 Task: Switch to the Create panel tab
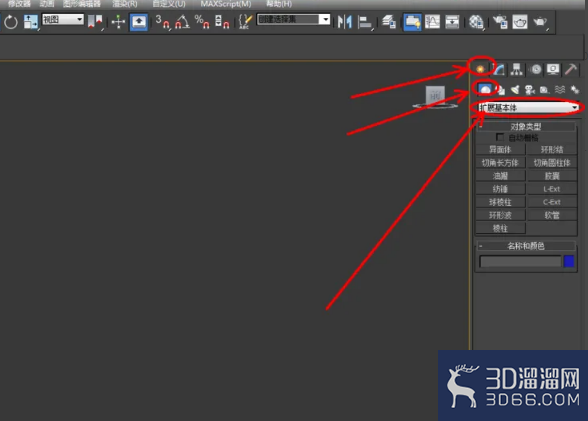pos(480,69)
